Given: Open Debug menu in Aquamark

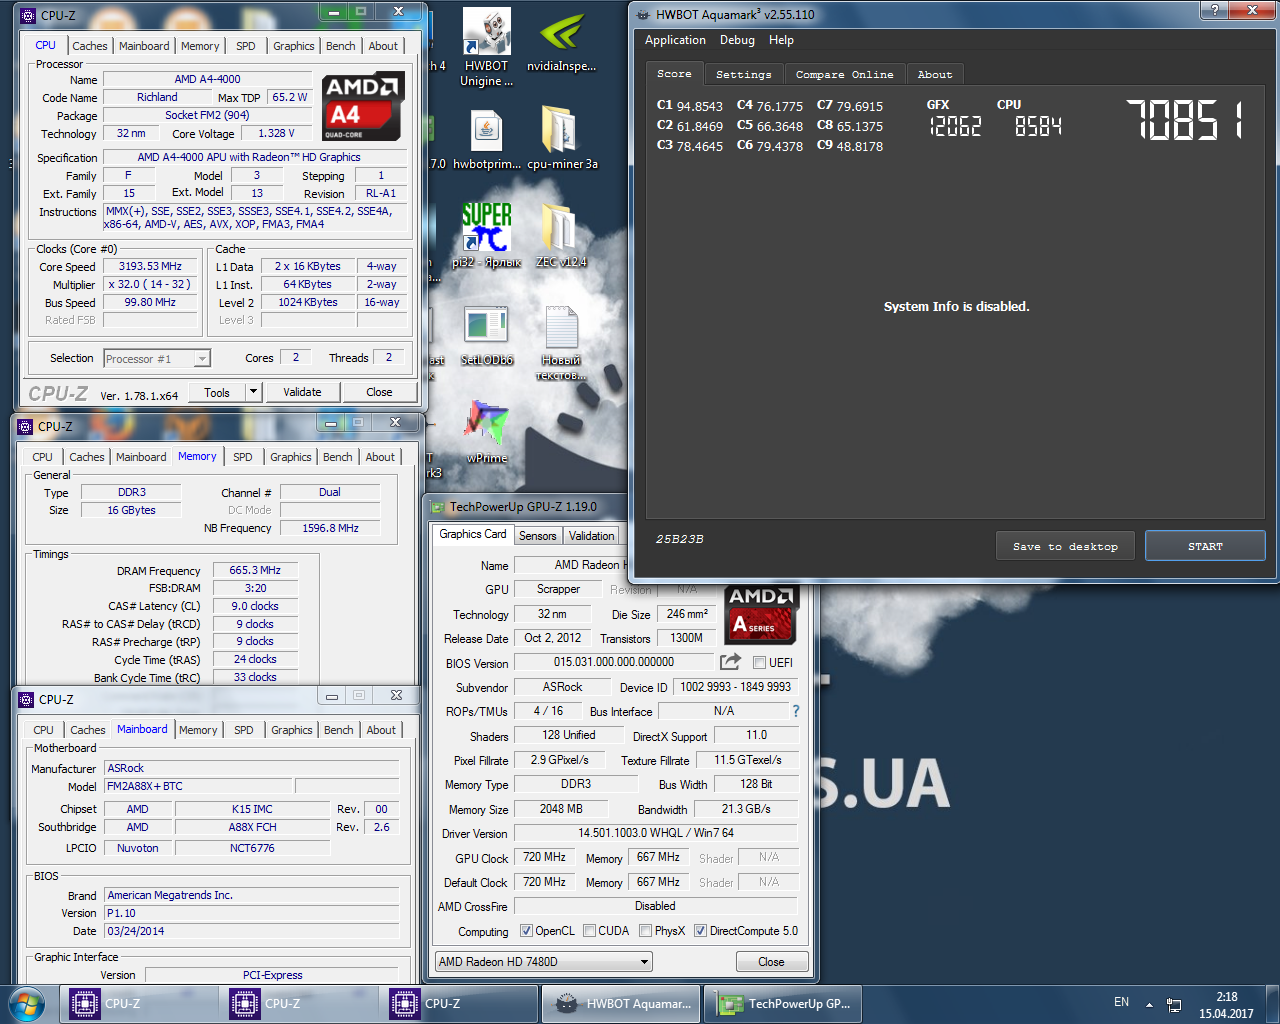Looking at the screenshot, I should pos(737,40).
